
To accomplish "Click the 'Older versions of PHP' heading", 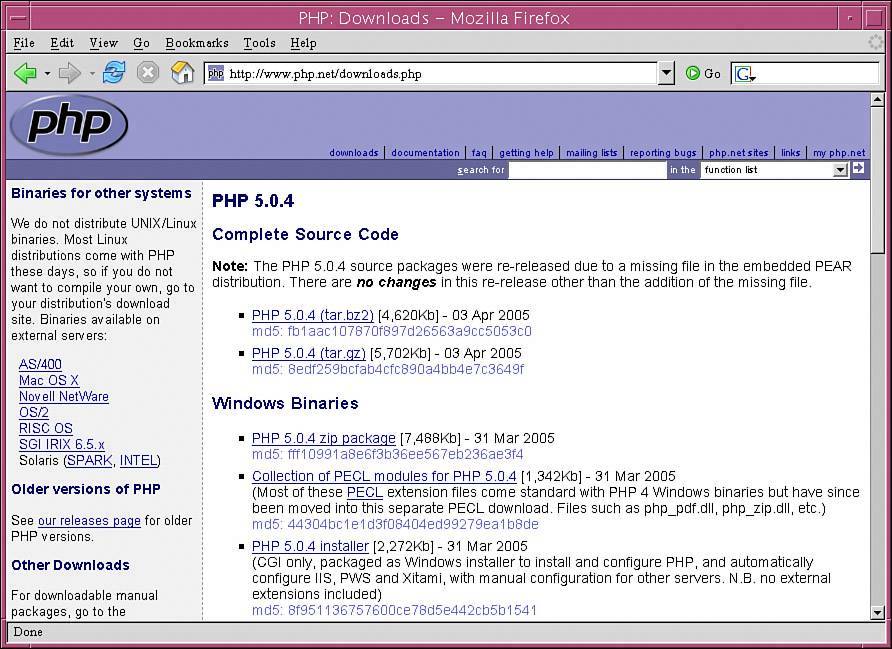I will pos(86,489).
